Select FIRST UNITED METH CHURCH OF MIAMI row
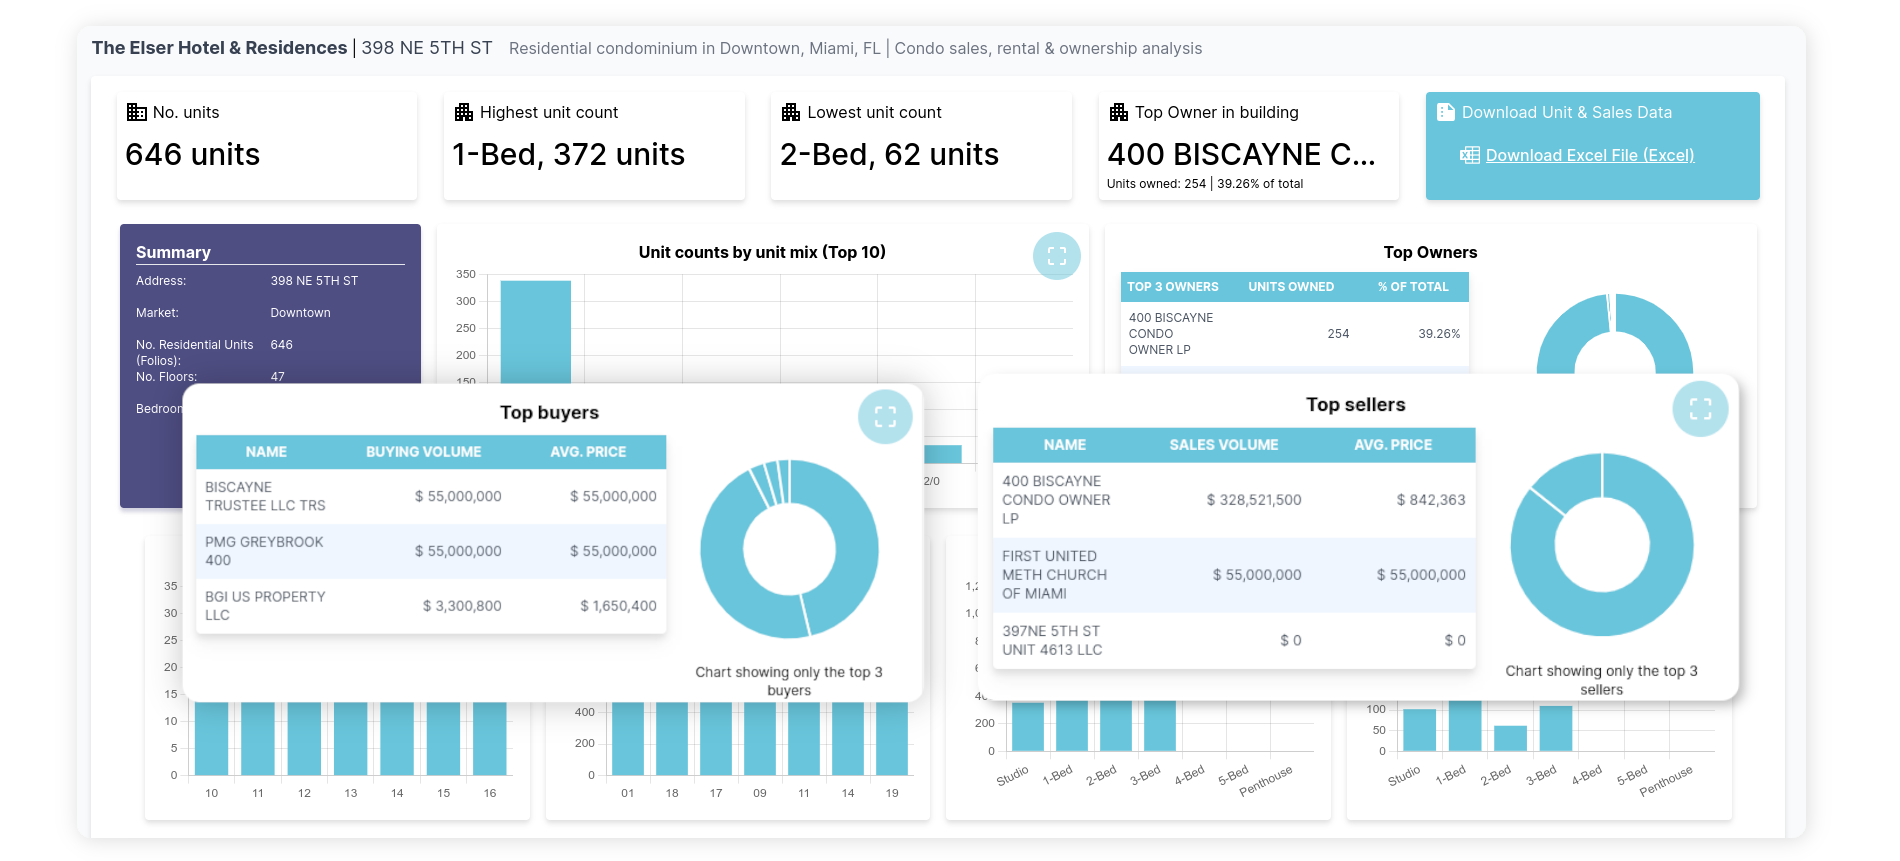 coord(1234,575)
